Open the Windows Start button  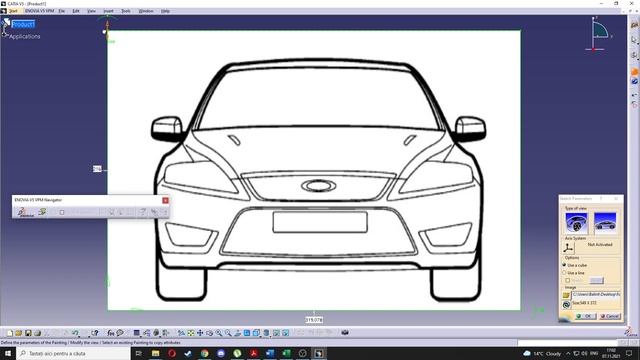8,353
